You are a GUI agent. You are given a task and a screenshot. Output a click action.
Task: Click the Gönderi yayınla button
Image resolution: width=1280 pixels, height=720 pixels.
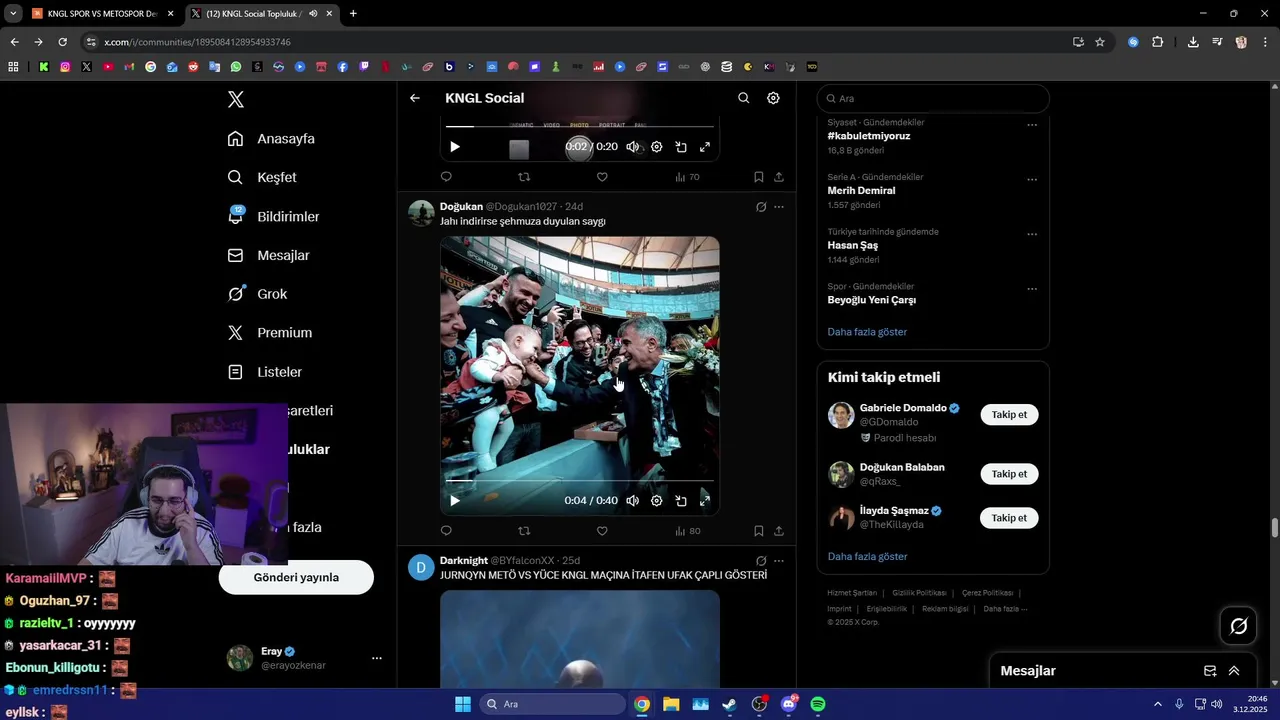[x=296, y=577]
